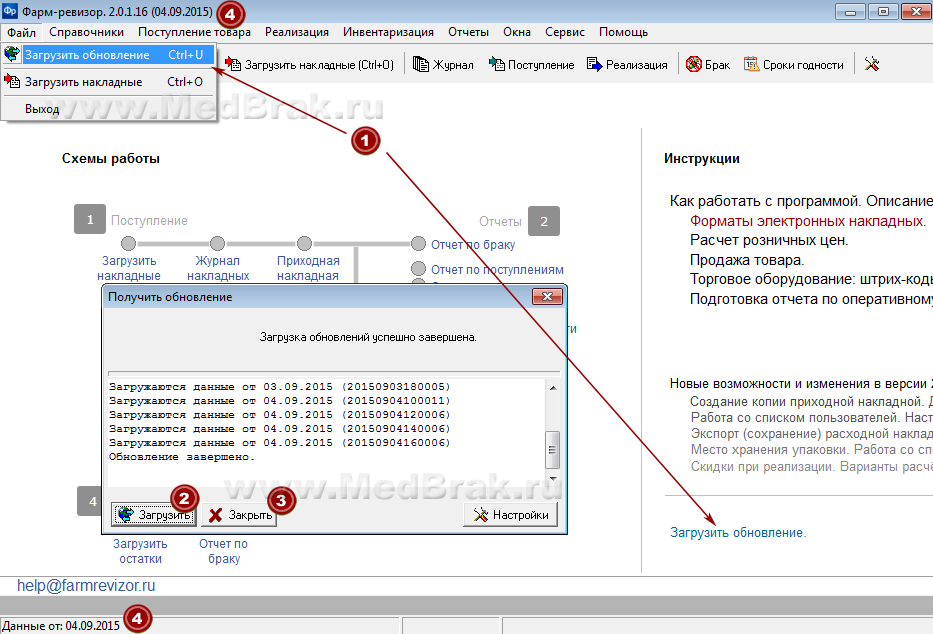Click Отчет по браку link below dialog
The image size is (933, 634).
pos(224,551)
